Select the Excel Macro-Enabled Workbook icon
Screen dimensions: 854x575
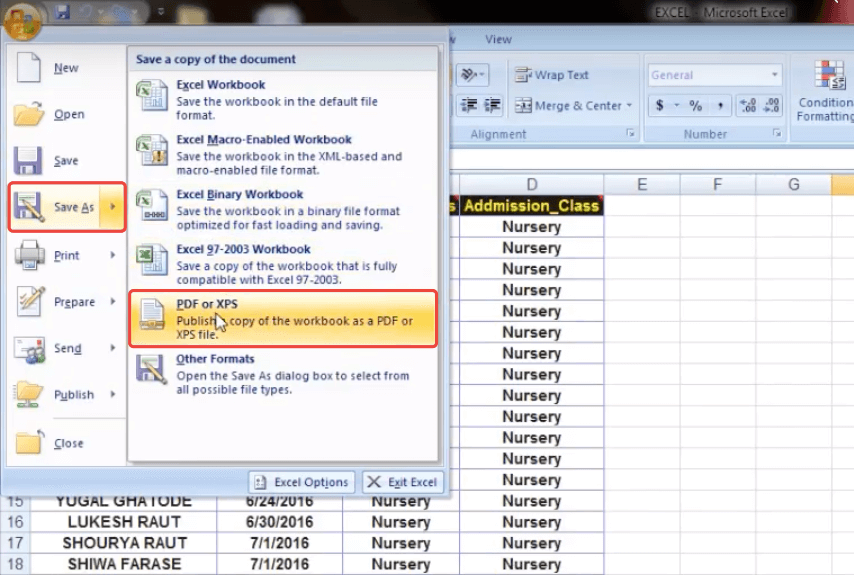(x=152, y=150)
